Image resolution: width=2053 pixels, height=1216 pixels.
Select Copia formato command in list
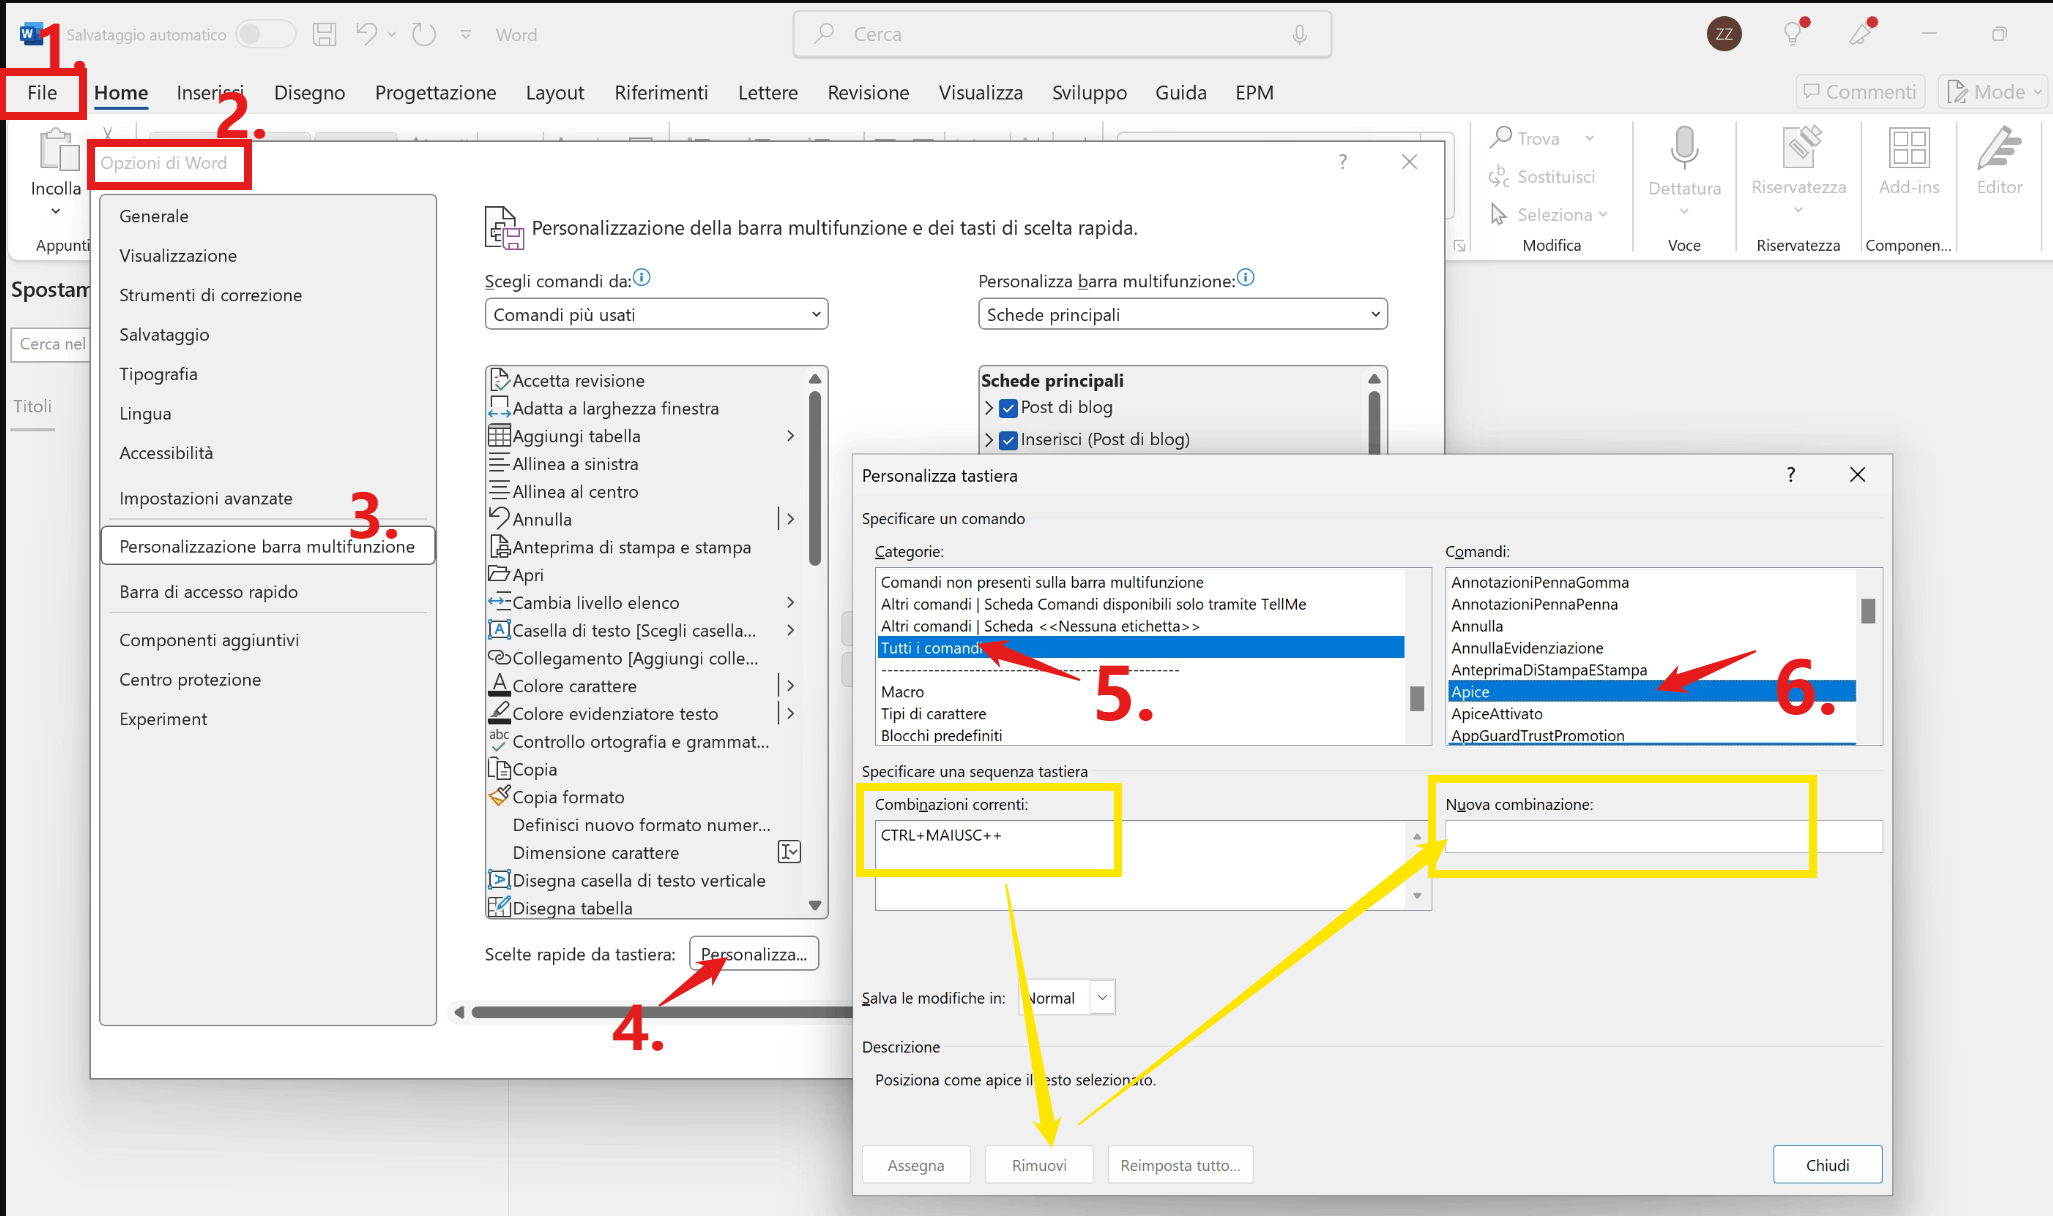(646, 797)
